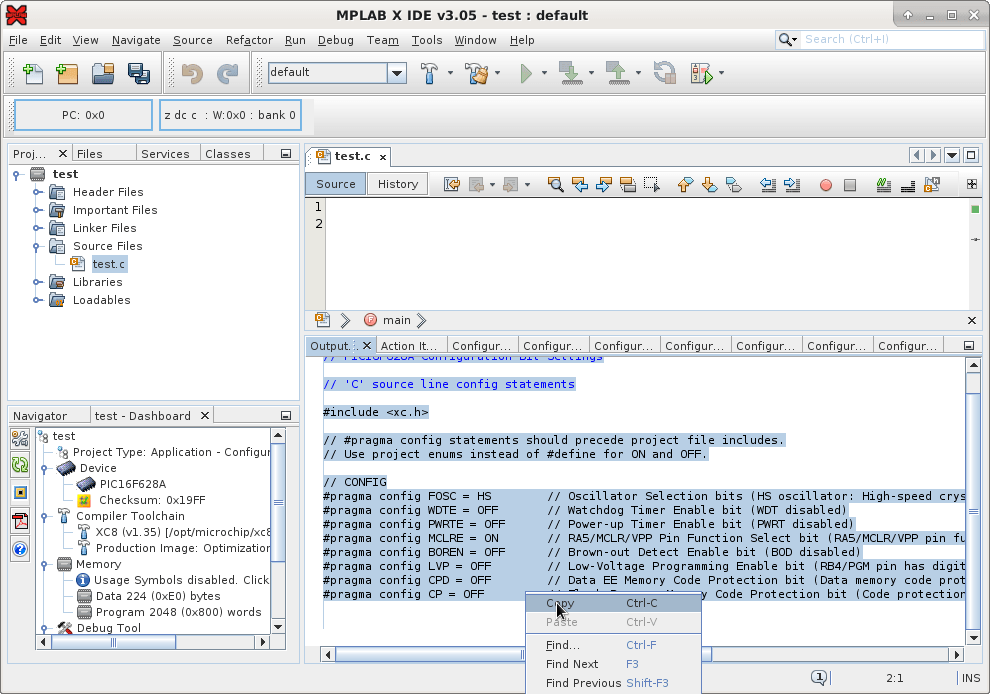990x694 pixels.
Task: Toggle software breakpoint icon in Dashboard sidebar
Action: click(20, 493)
